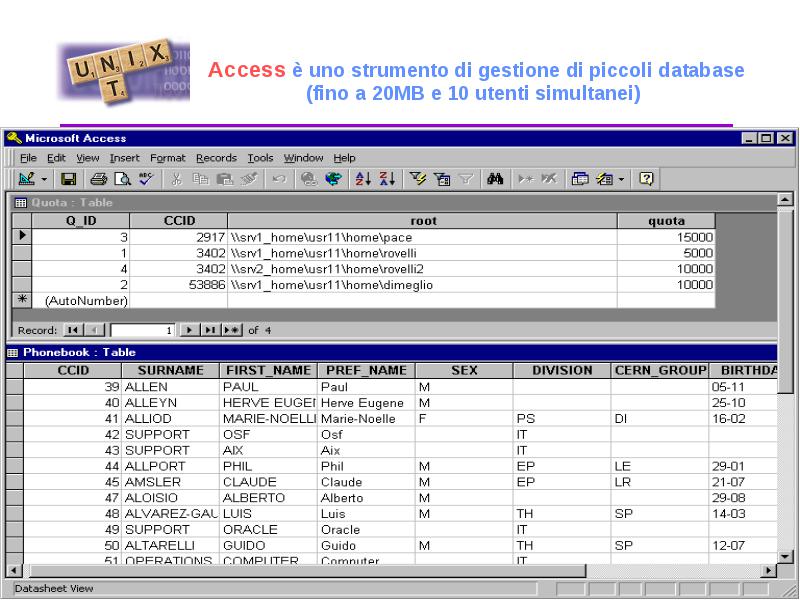Click the Sort Ascending A-Z icon
The width and height of the screenshot is (800, 600).
click(363, 179)
